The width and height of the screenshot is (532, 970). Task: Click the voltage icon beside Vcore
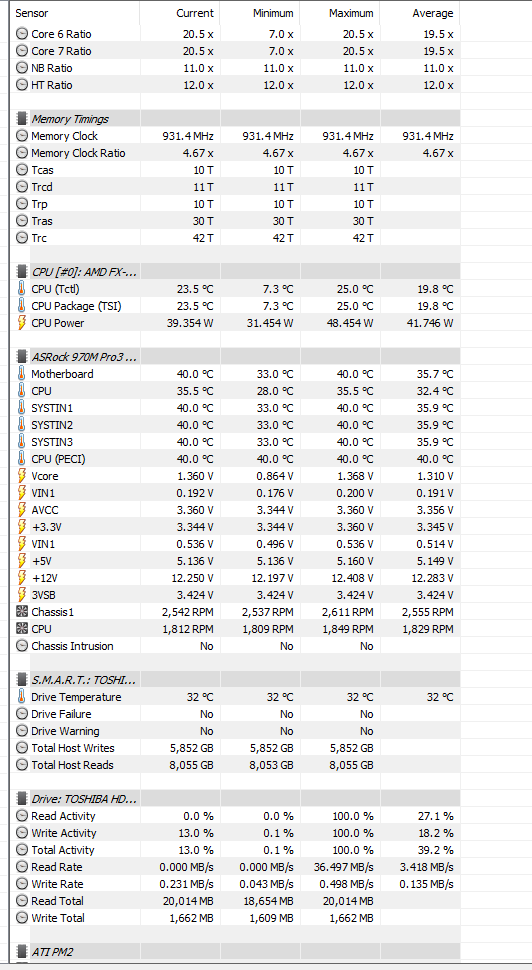pos(22,476)
